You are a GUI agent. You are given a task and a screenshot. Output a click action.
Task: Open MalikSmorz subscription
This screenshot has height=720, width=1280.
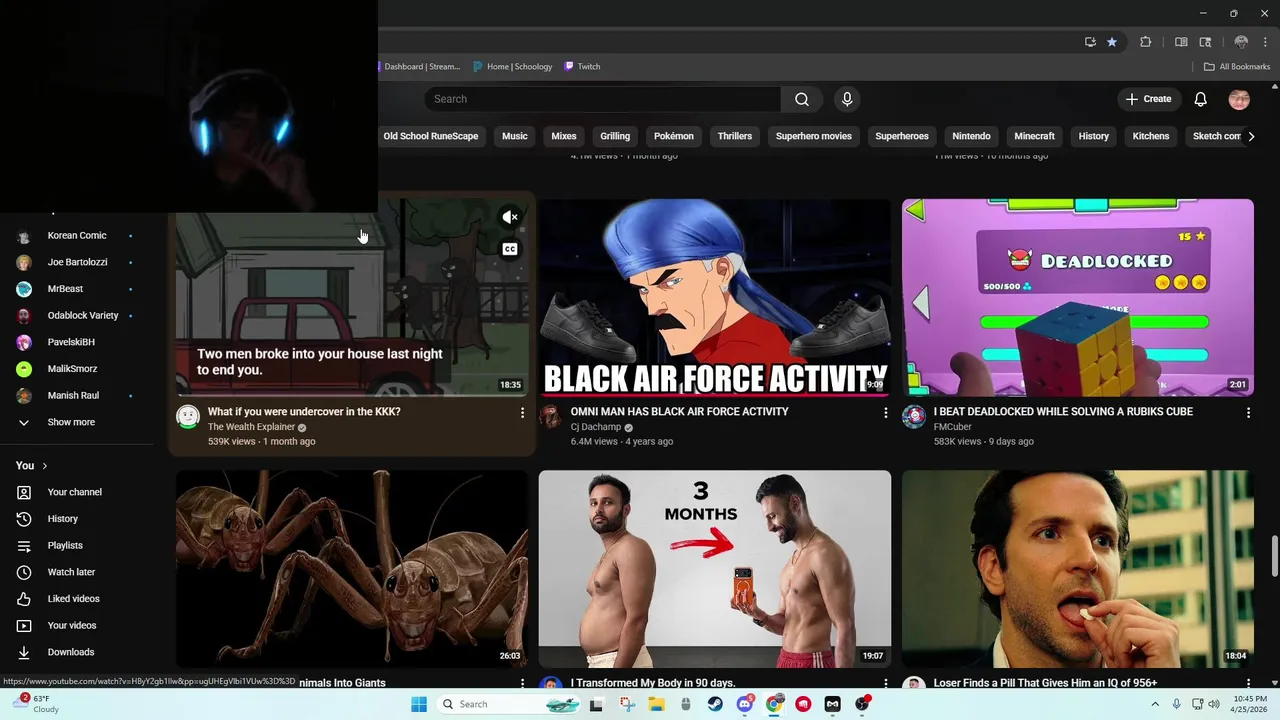72,369
